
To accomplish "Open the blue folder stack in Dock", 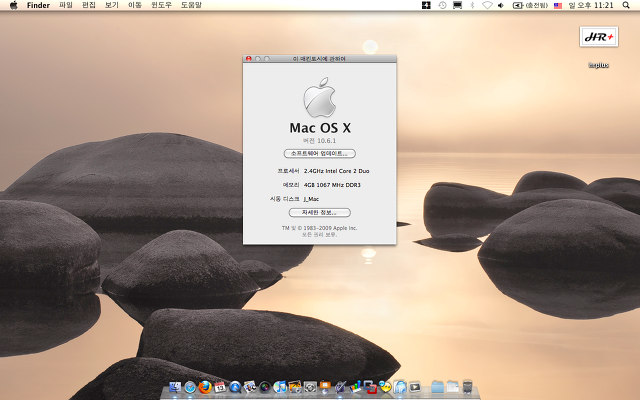I will (x=437, y=387).
